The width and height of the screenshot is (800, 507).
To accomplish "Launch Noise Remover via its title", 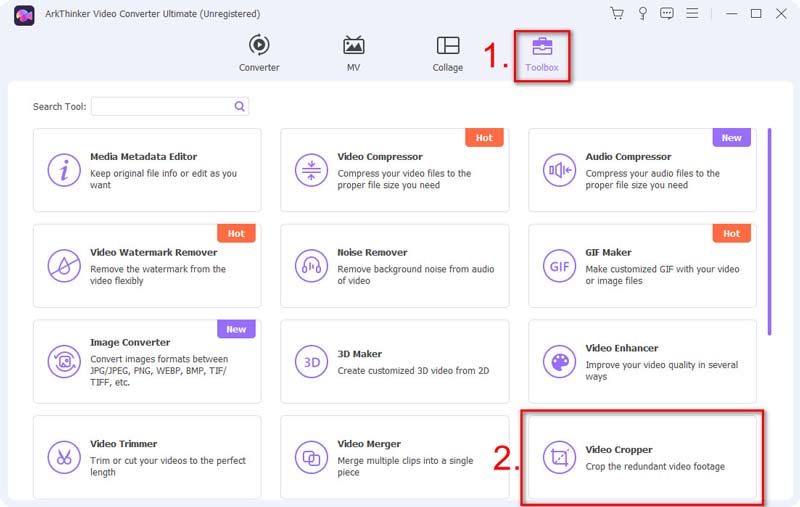I will [x=372, y=252].
